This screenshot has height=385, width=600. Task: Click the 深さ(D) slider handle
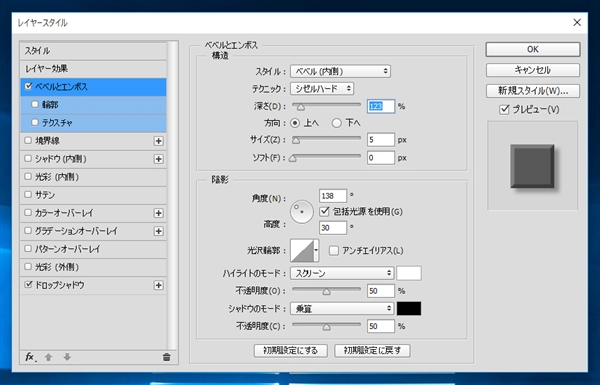click(x=301, y=108)
